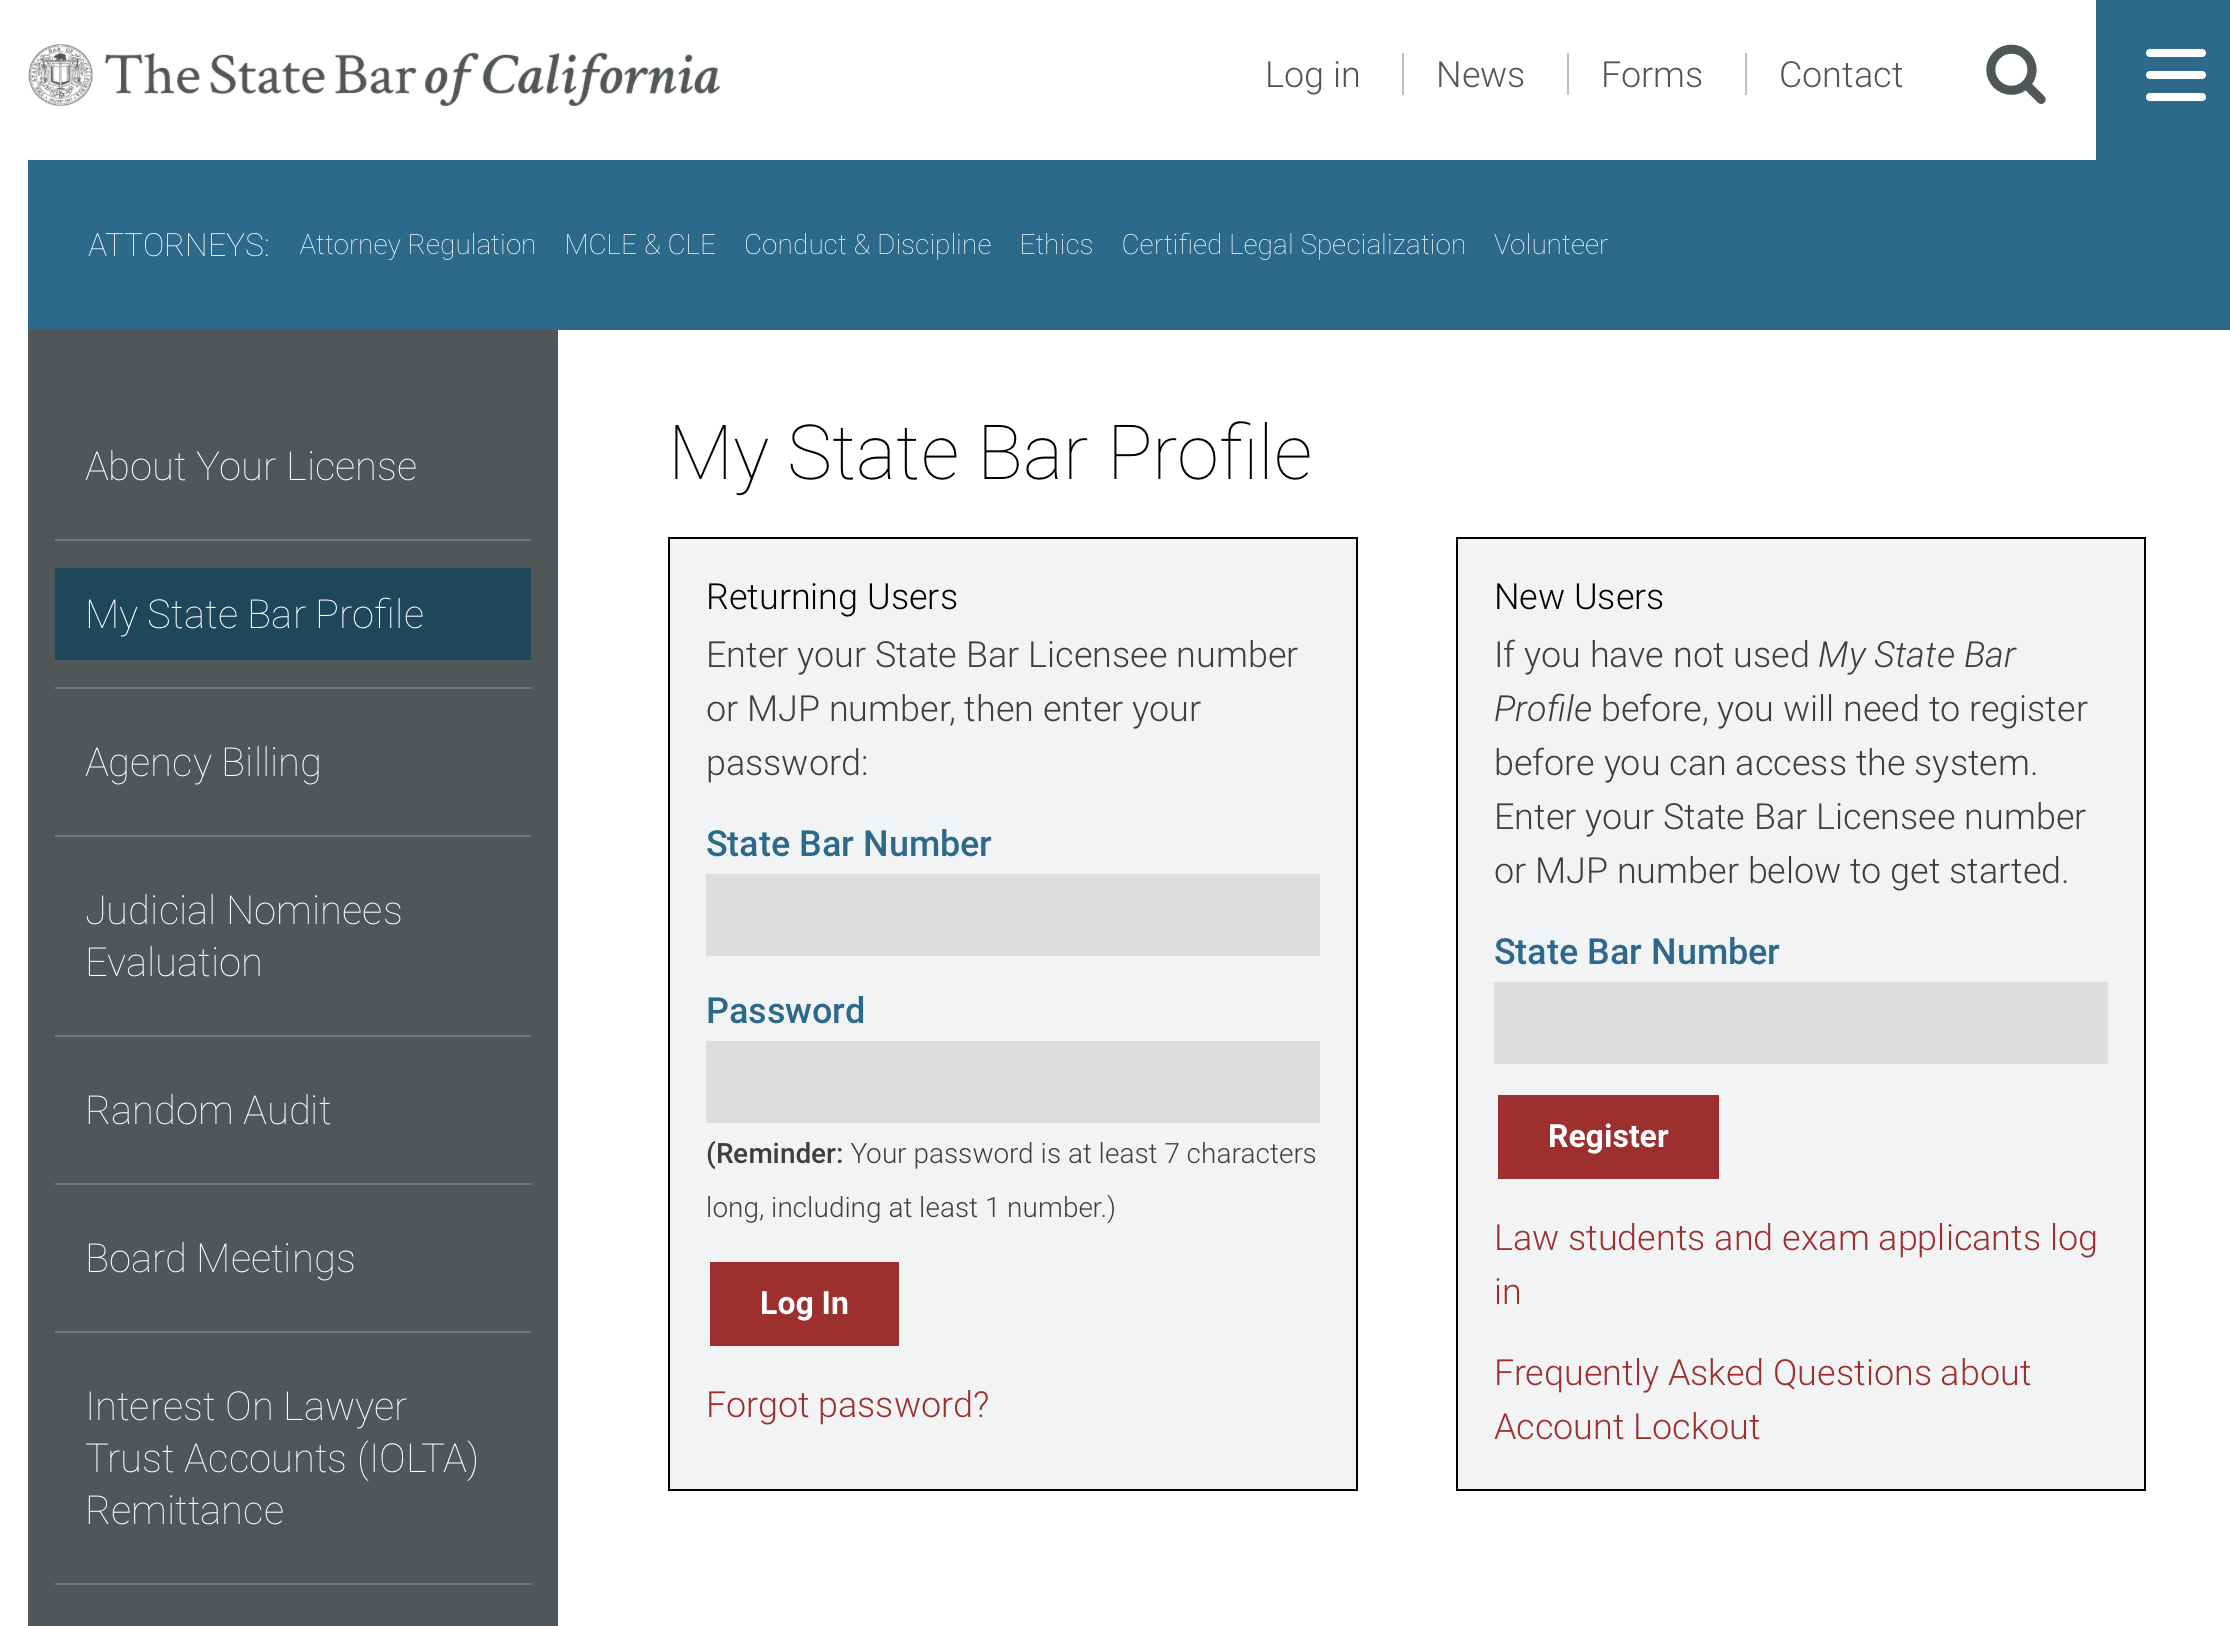Go to the Contact page
The width and height of the screenshot is (2230, 1626).
[1840, 75]
